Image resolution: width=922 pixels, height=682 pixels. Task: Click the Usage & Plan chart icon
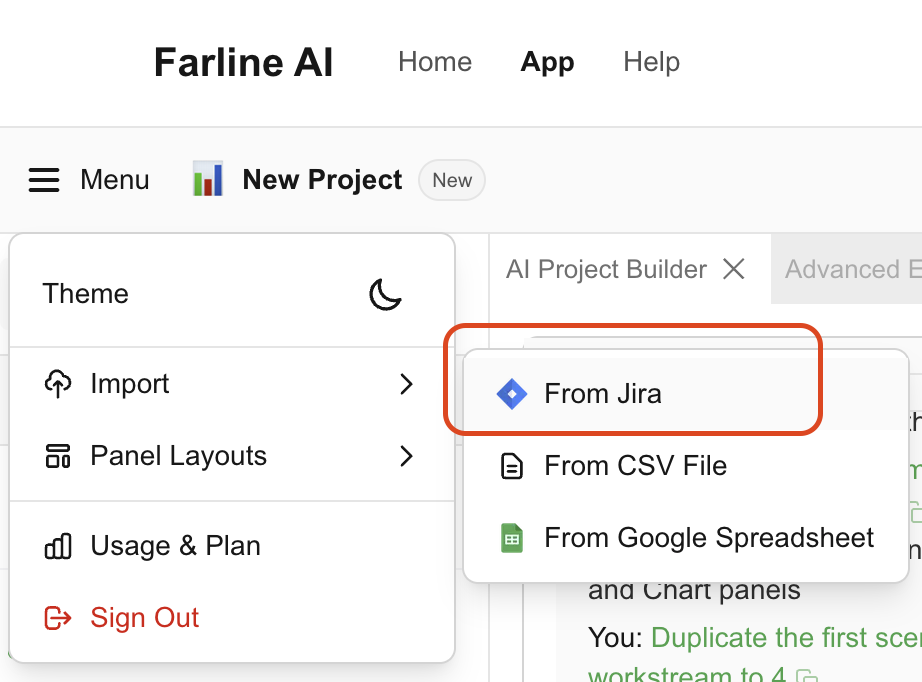click(58, 546)
